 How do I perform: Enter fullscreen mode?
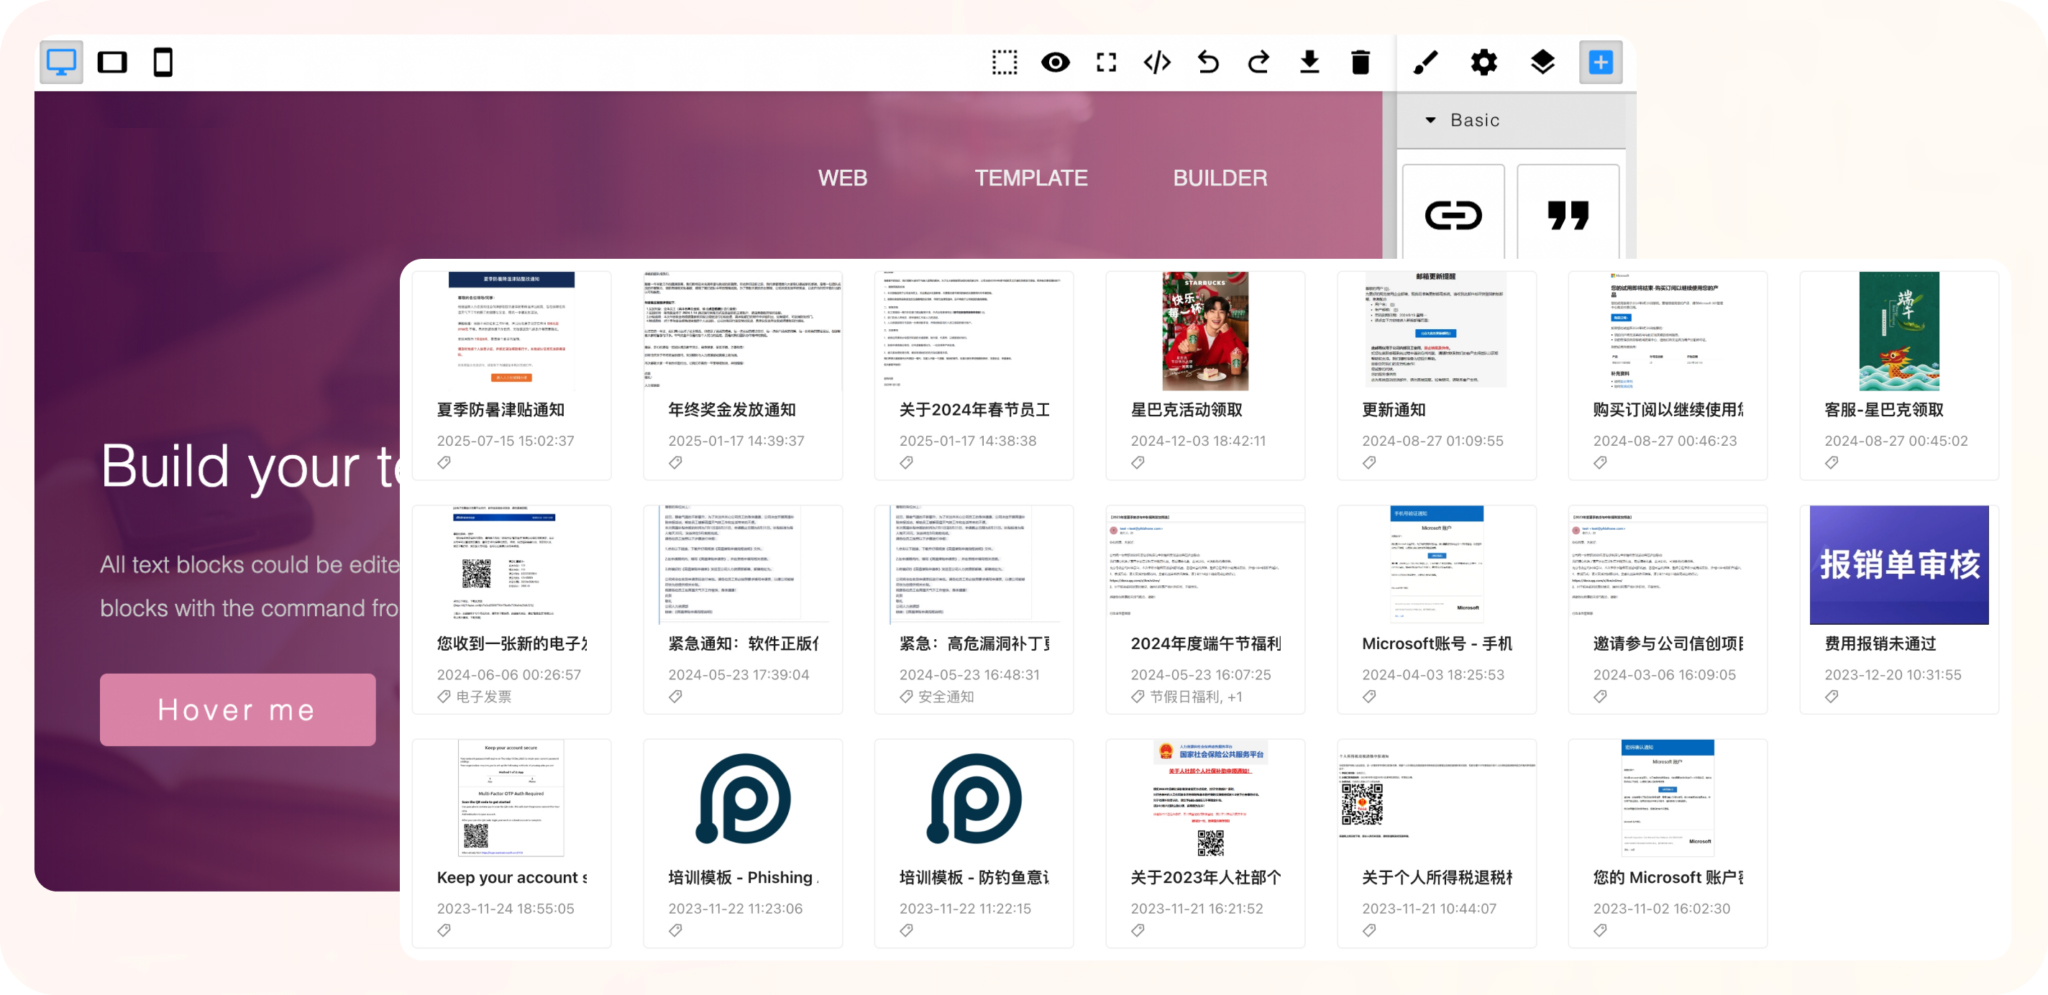(x=1106, y=62)
